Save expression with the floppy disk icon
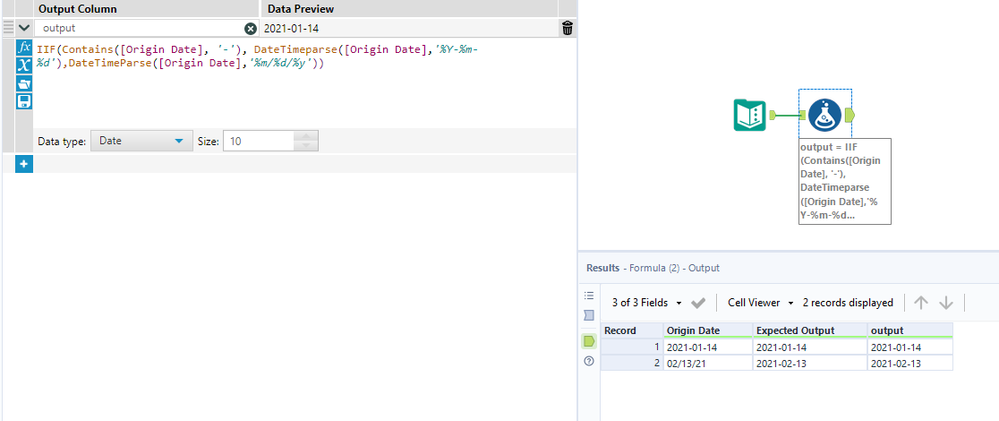This screenshot has width=999, height=421. [x=24, y=102]
